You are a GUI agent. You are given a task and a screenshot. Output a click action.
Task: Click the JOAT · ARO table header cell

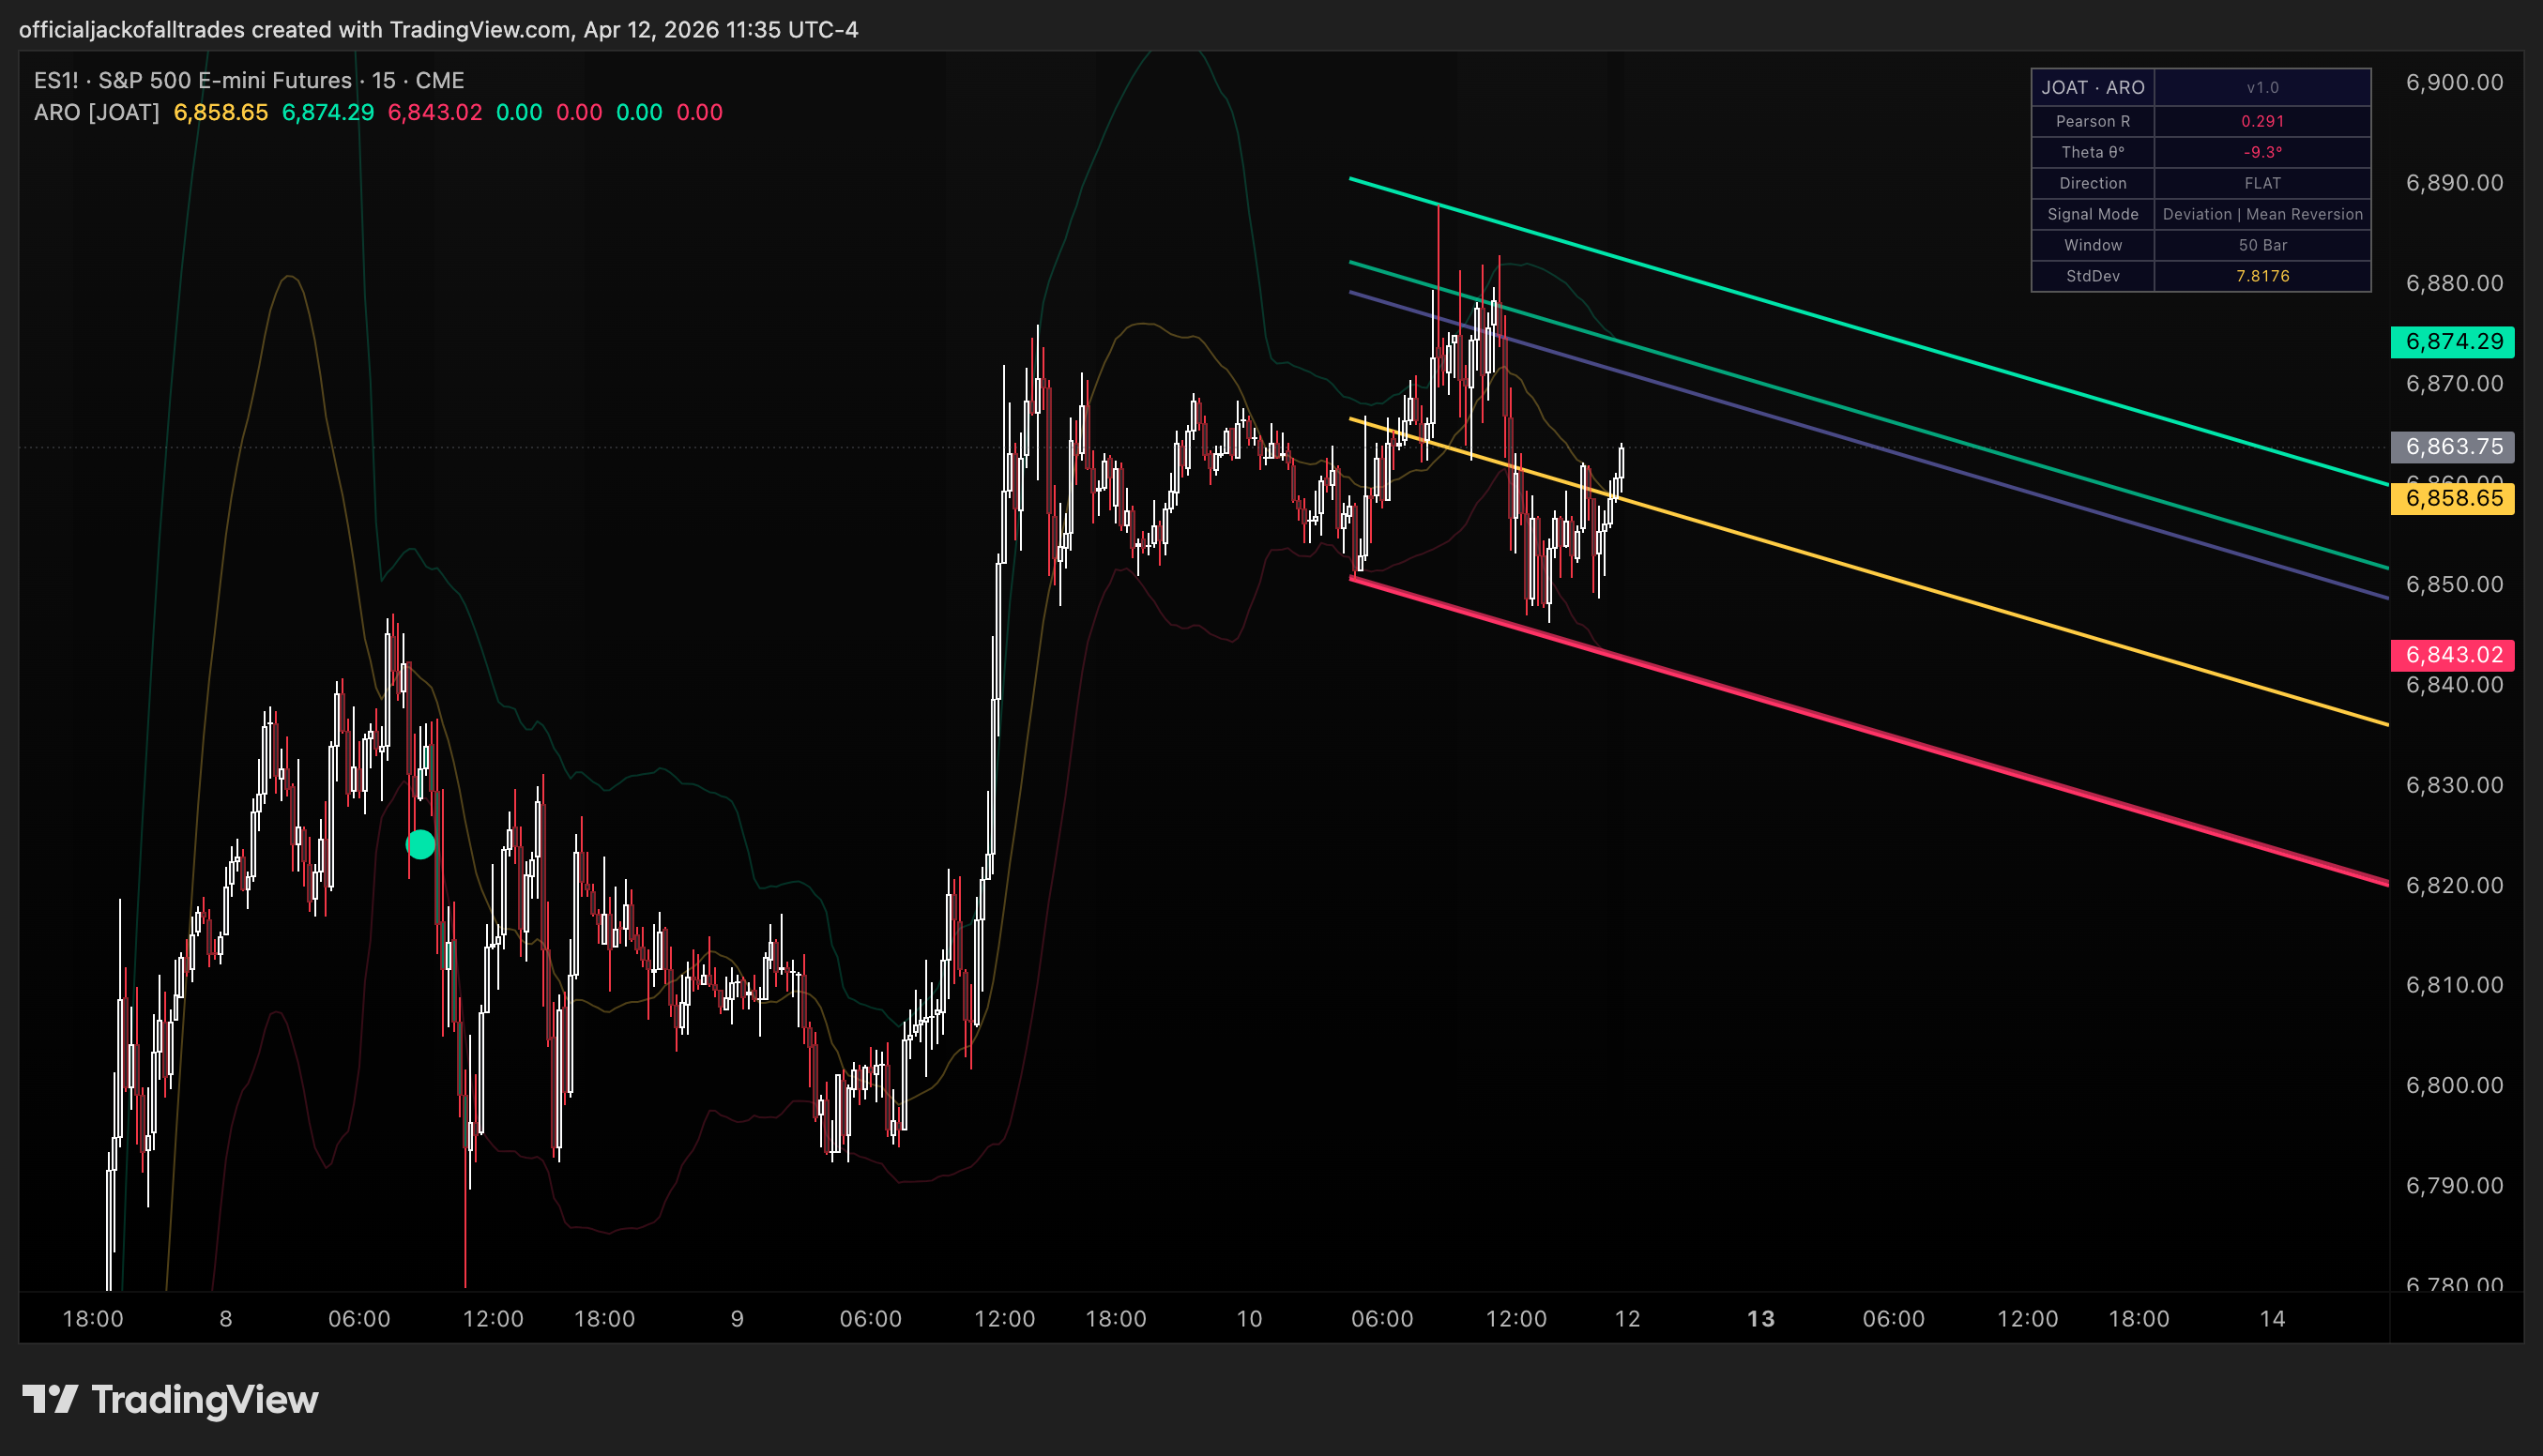click(2093, 87)
